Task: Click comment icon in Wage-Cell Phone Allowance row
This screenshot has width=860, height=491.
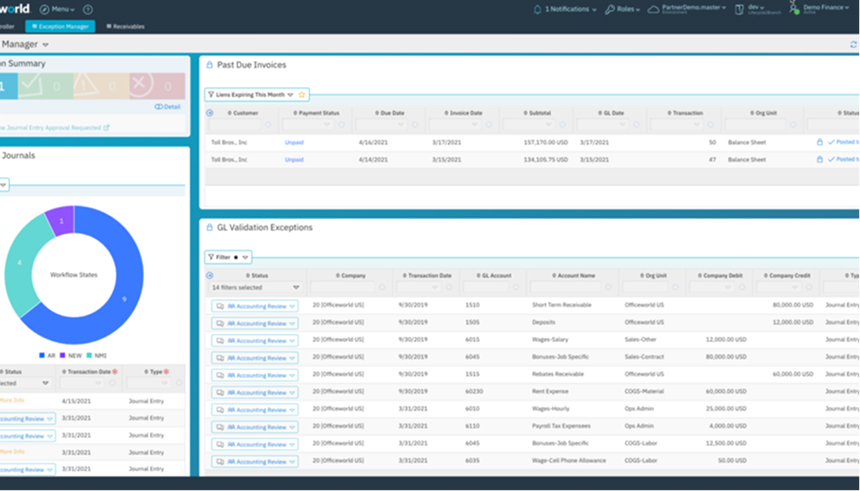Action: point(220,462)
